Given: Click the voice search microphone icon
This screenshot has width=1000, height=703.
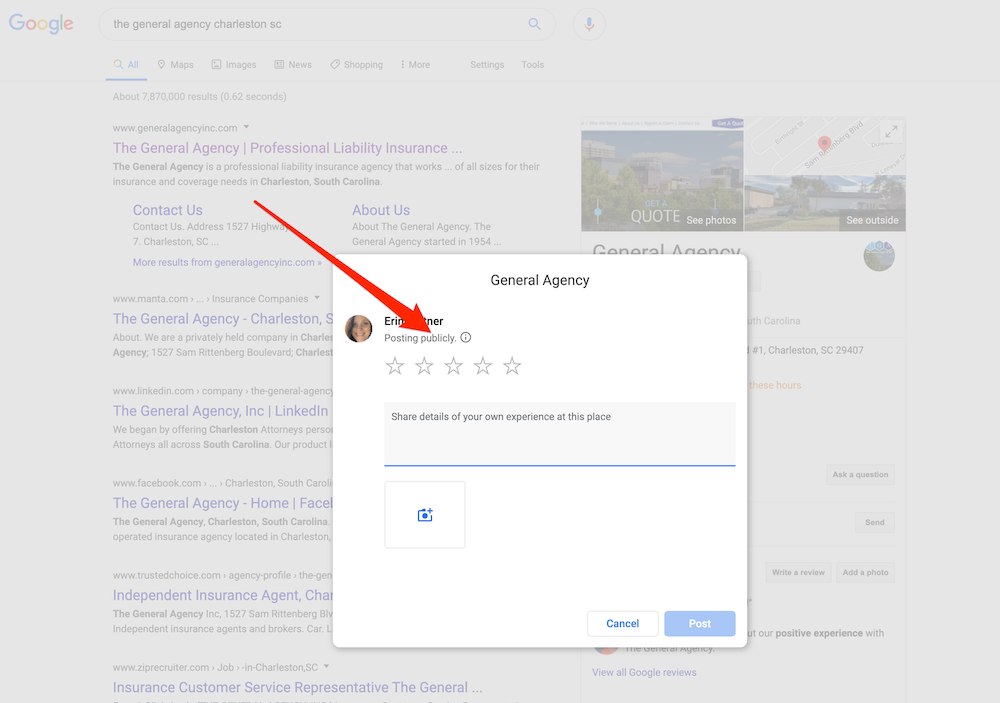Looking at the screenshot, I should pyautogui.click(x=589, y=24).
